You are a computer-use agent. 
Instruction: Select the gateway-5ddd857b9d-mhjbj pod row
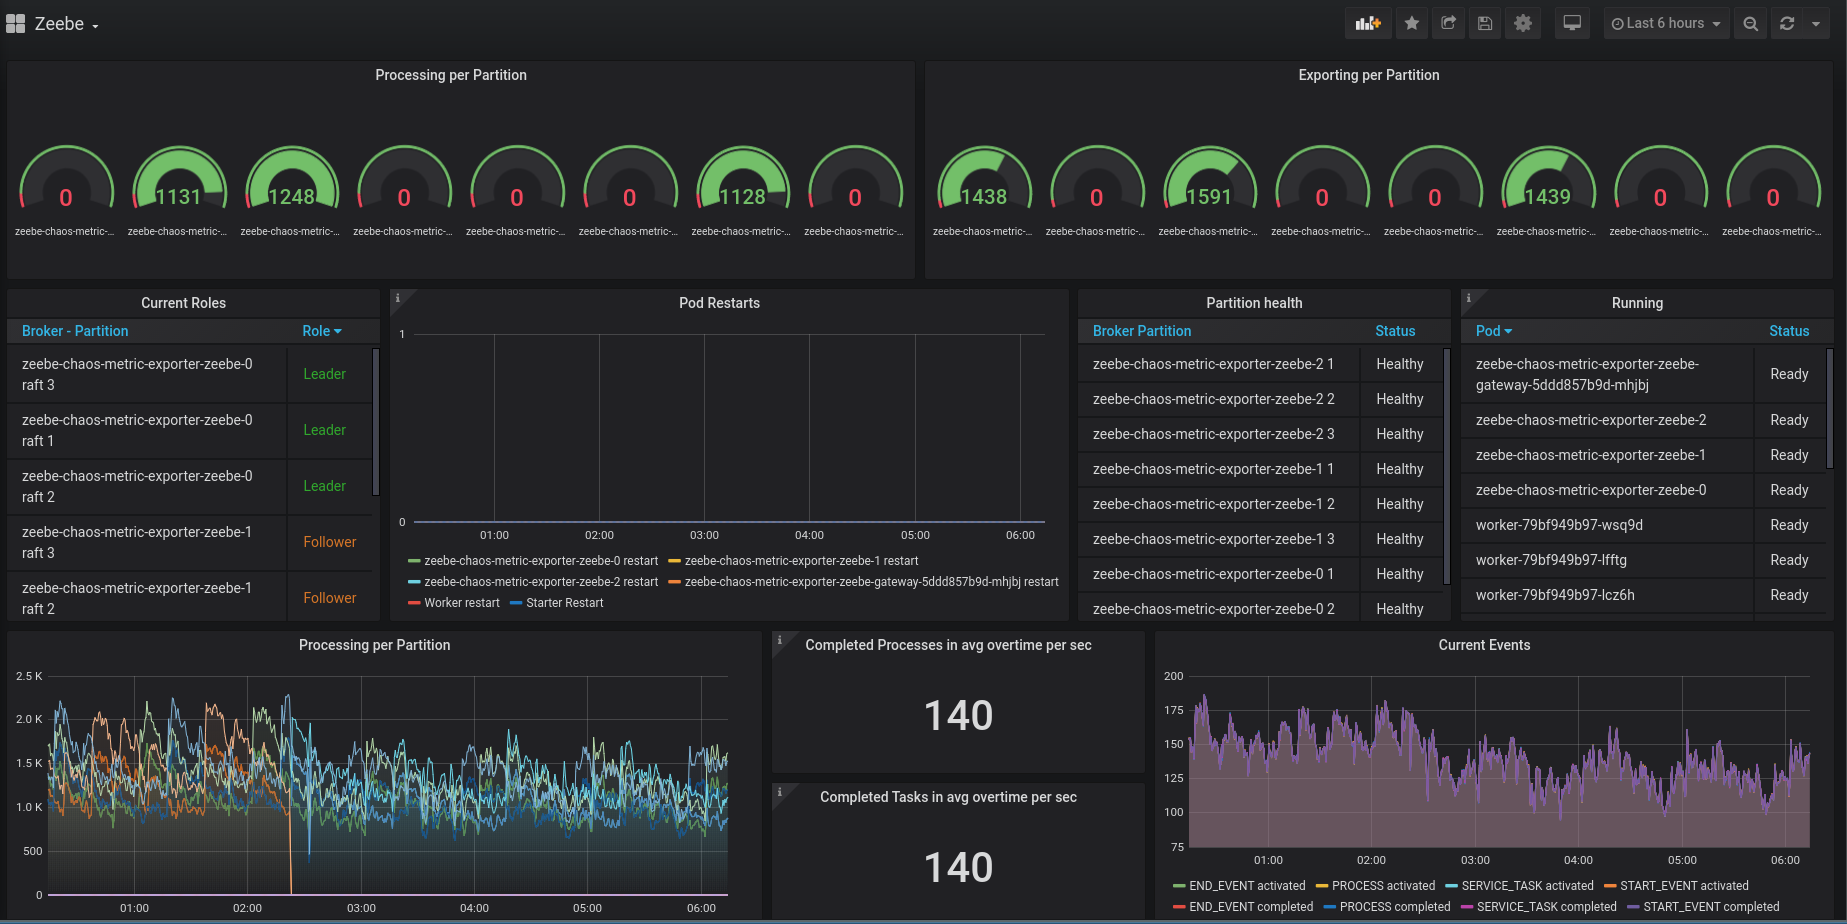point(1642,374)
